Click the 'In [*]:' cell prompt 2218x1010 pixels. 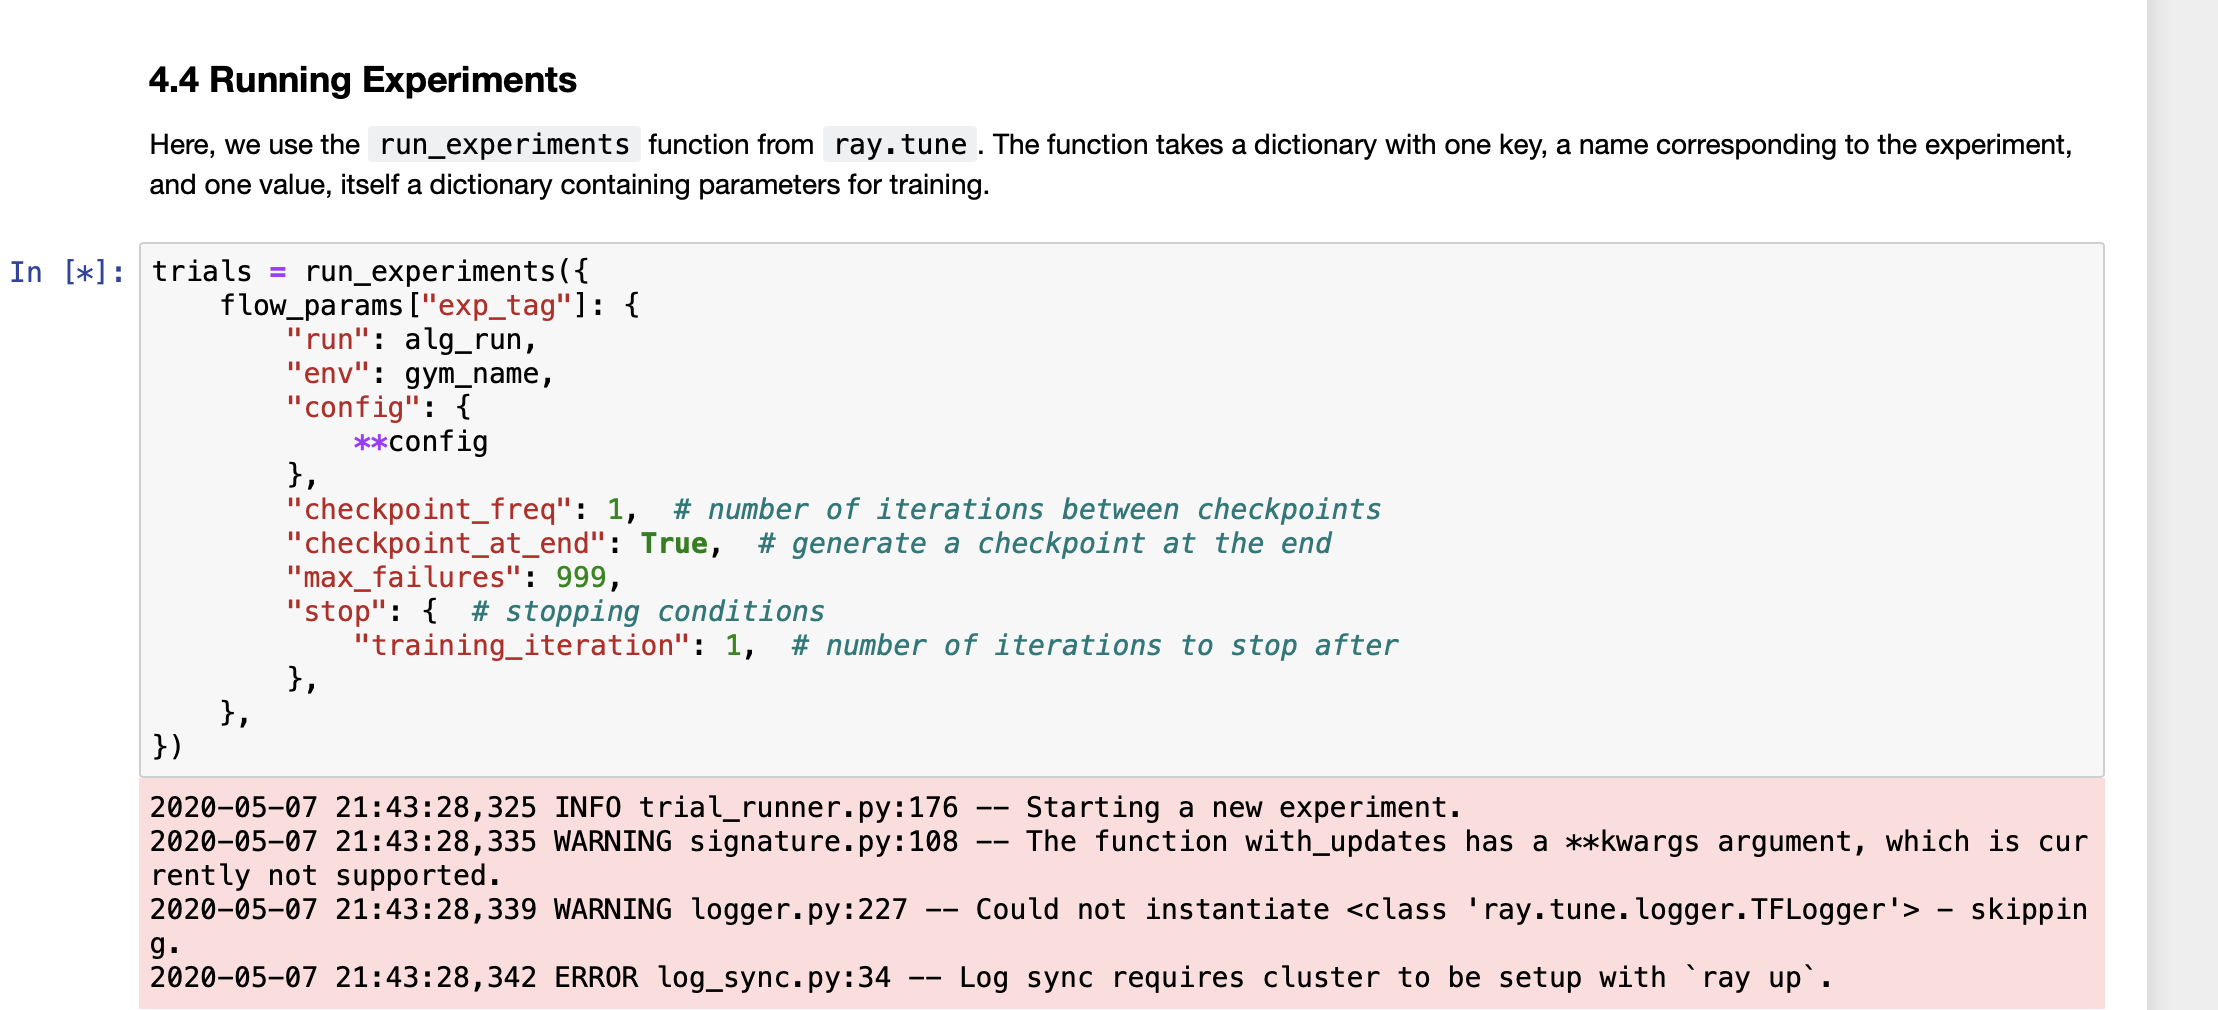click(67, 272)
